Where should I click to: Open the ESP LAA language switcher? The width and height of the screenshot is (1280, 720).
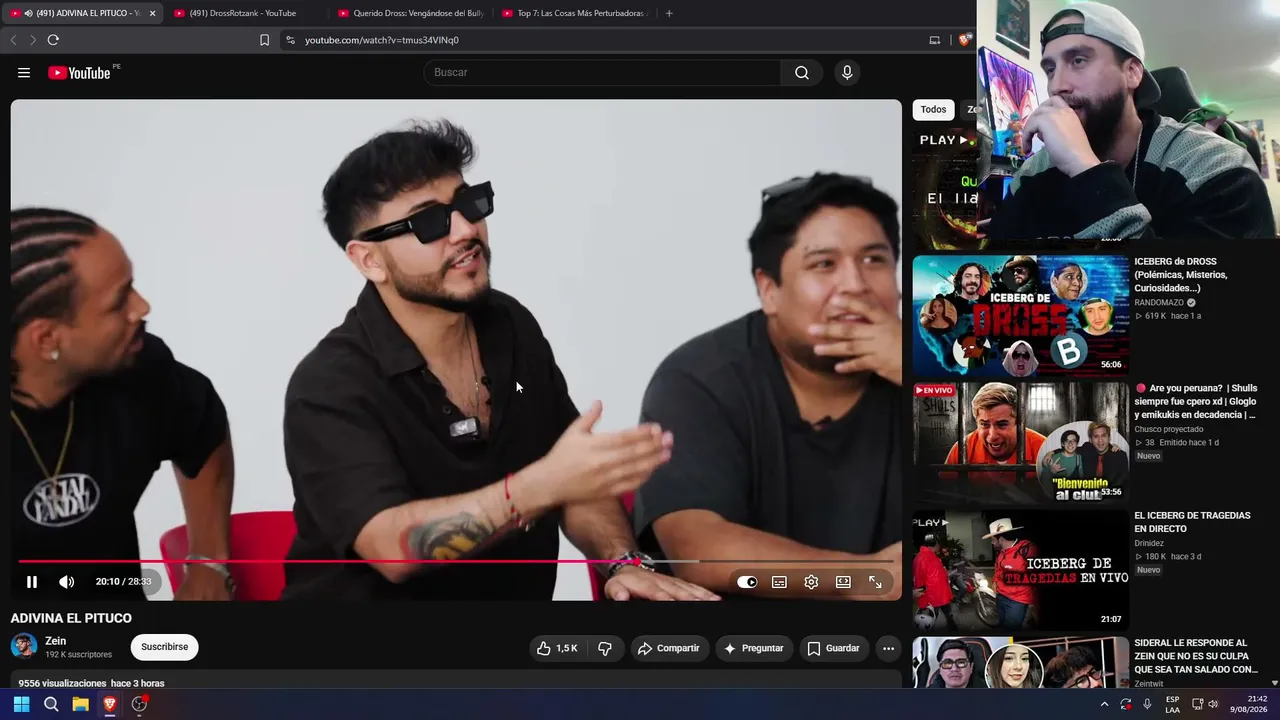[x=1172, y=704]
